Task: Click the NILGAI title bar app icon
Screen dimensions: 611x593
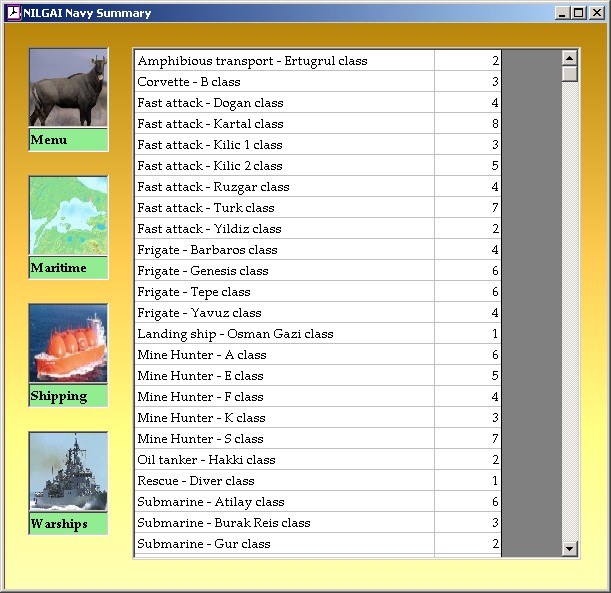Action: coord(13,13)
